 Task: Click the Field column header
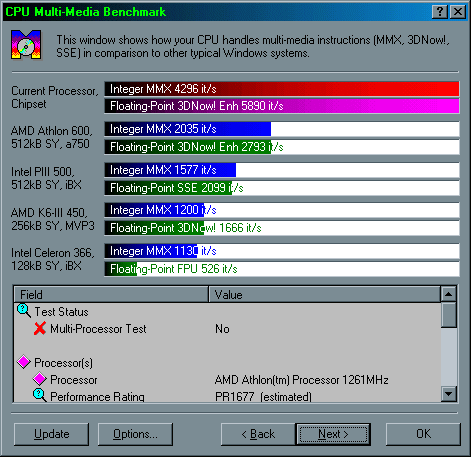[x=111, y=294]
